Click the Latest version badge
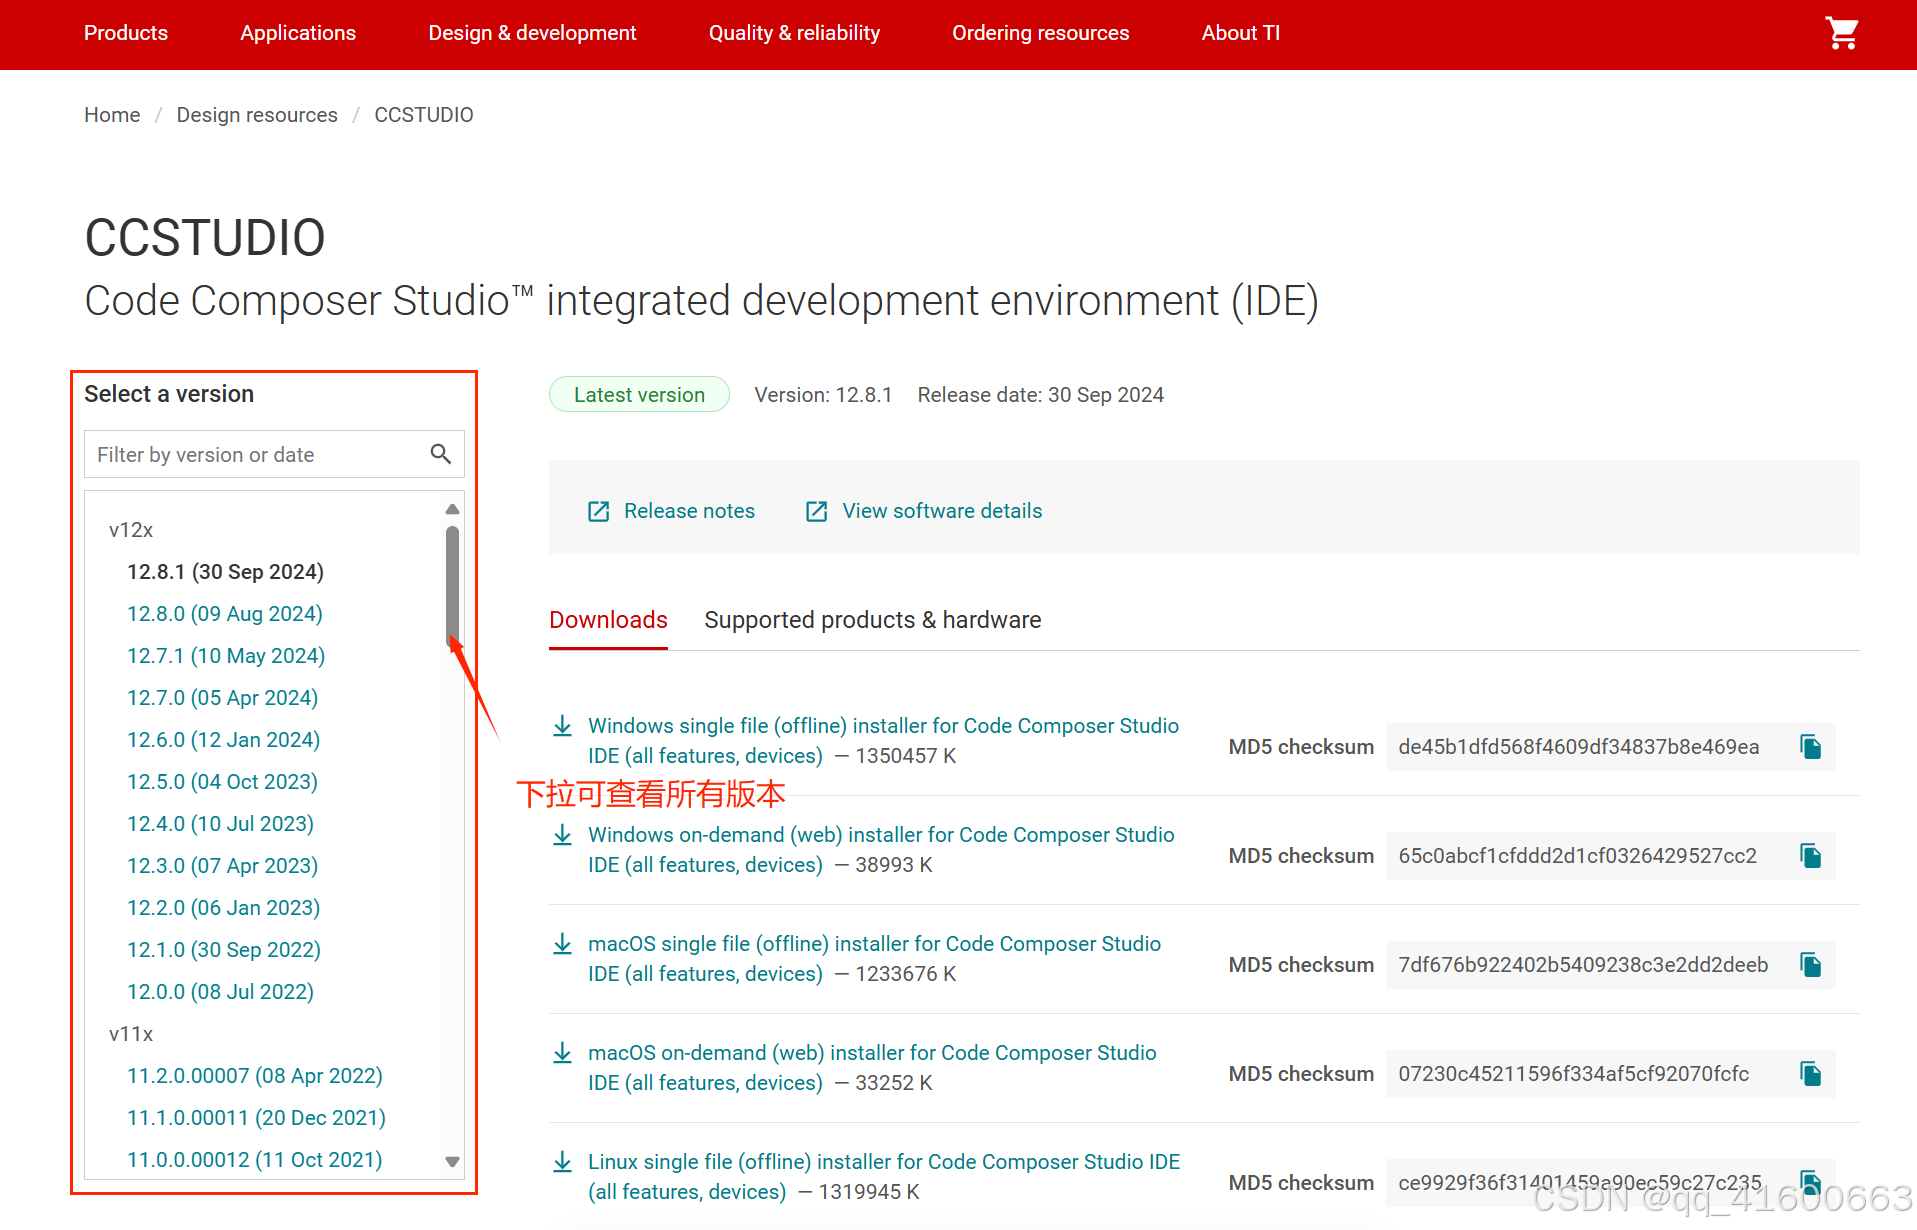 [639, 395]
